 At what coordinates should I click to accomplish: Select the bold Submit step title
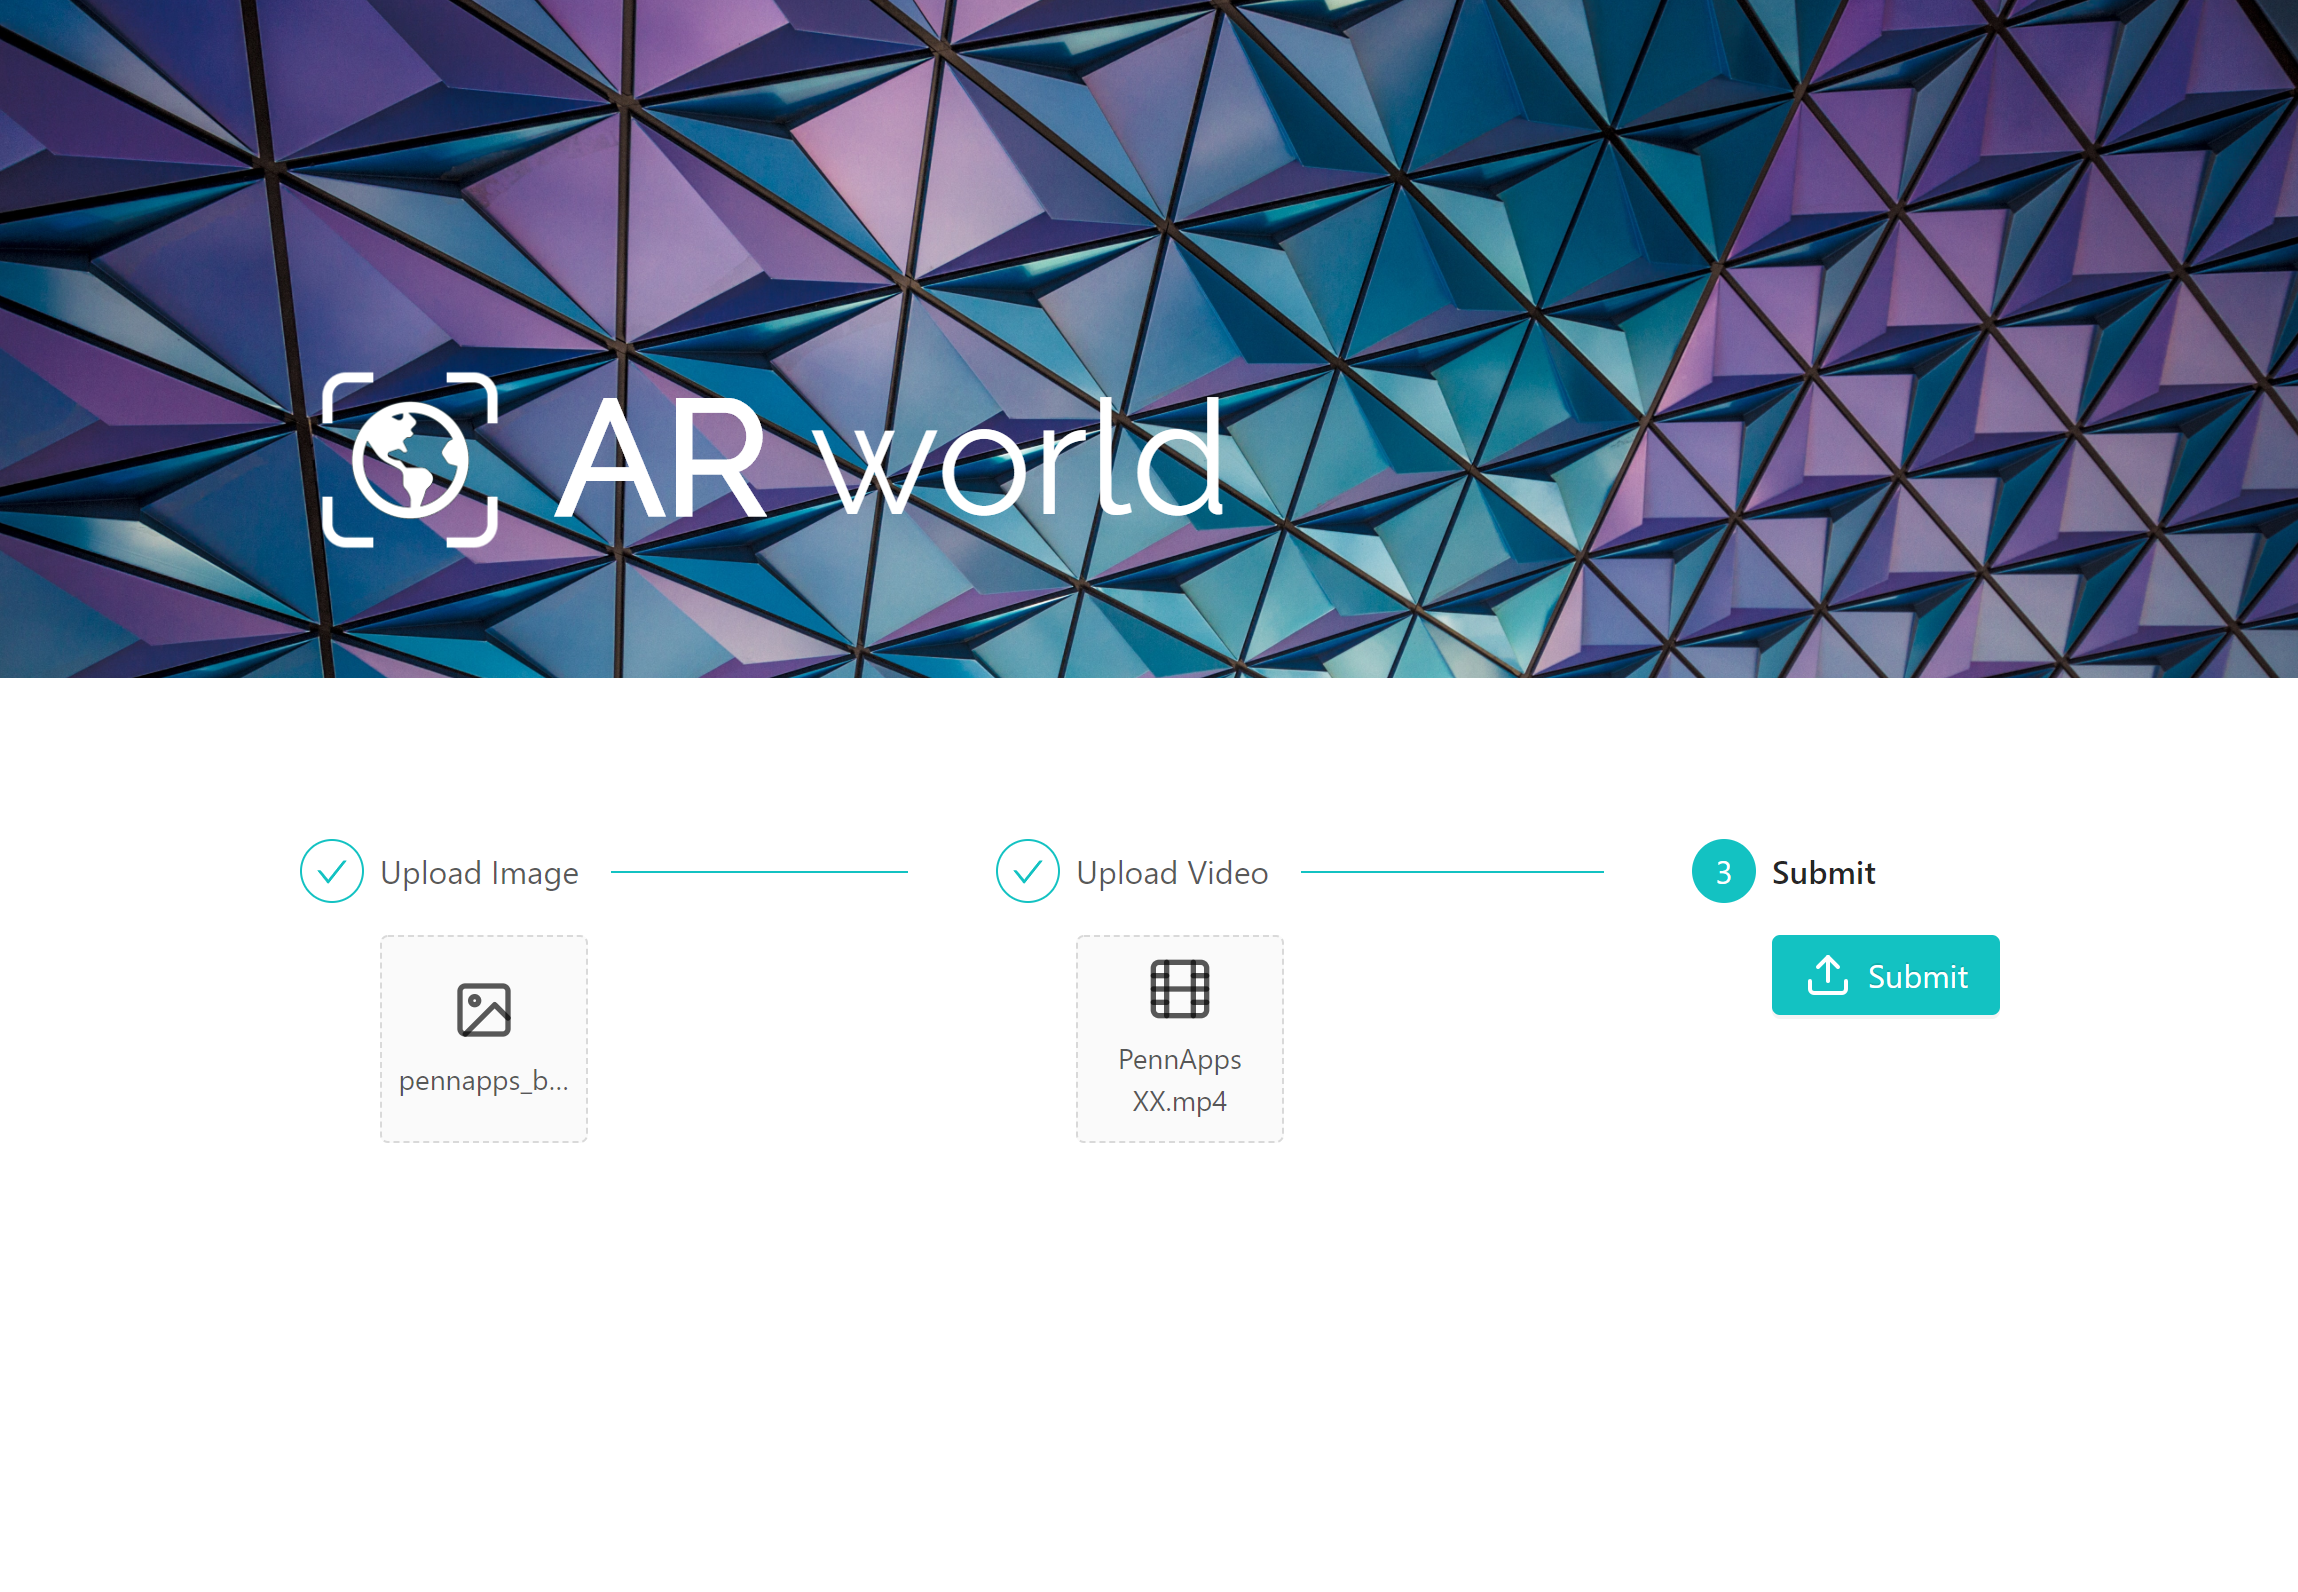1823,873
